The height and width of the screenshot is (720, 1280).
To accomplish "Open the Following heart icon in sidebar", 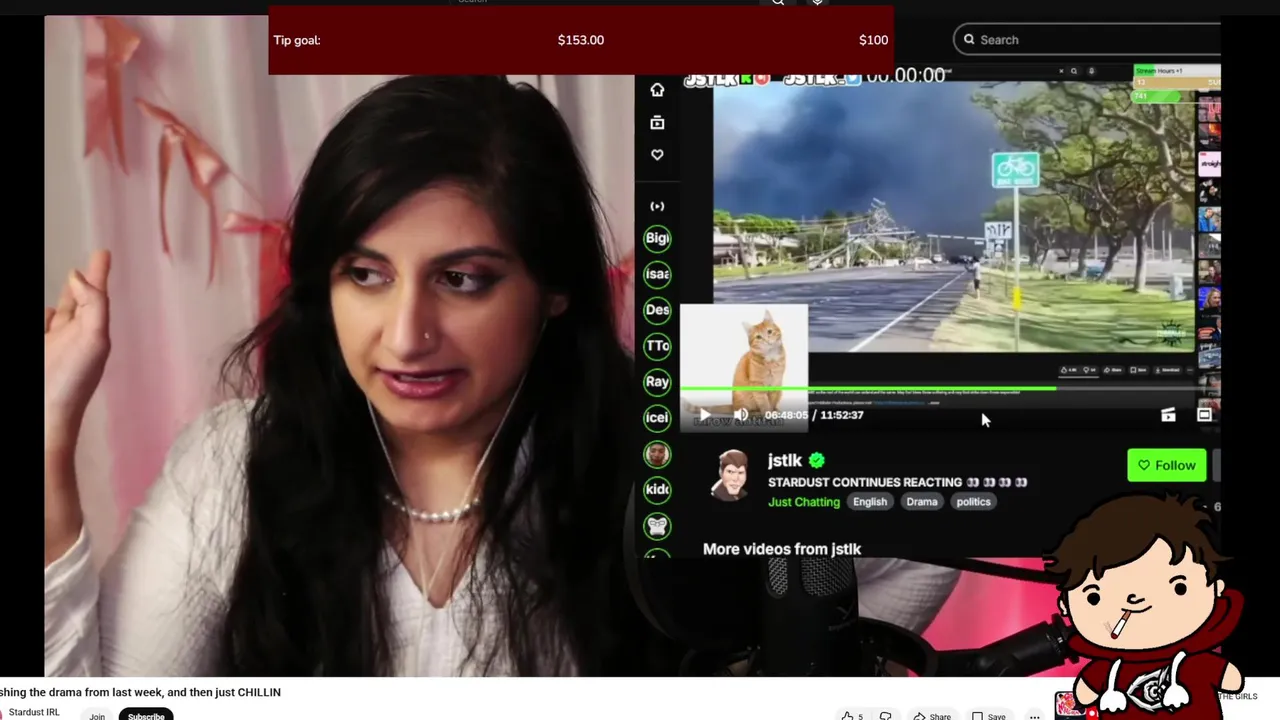I will (657, 155).
